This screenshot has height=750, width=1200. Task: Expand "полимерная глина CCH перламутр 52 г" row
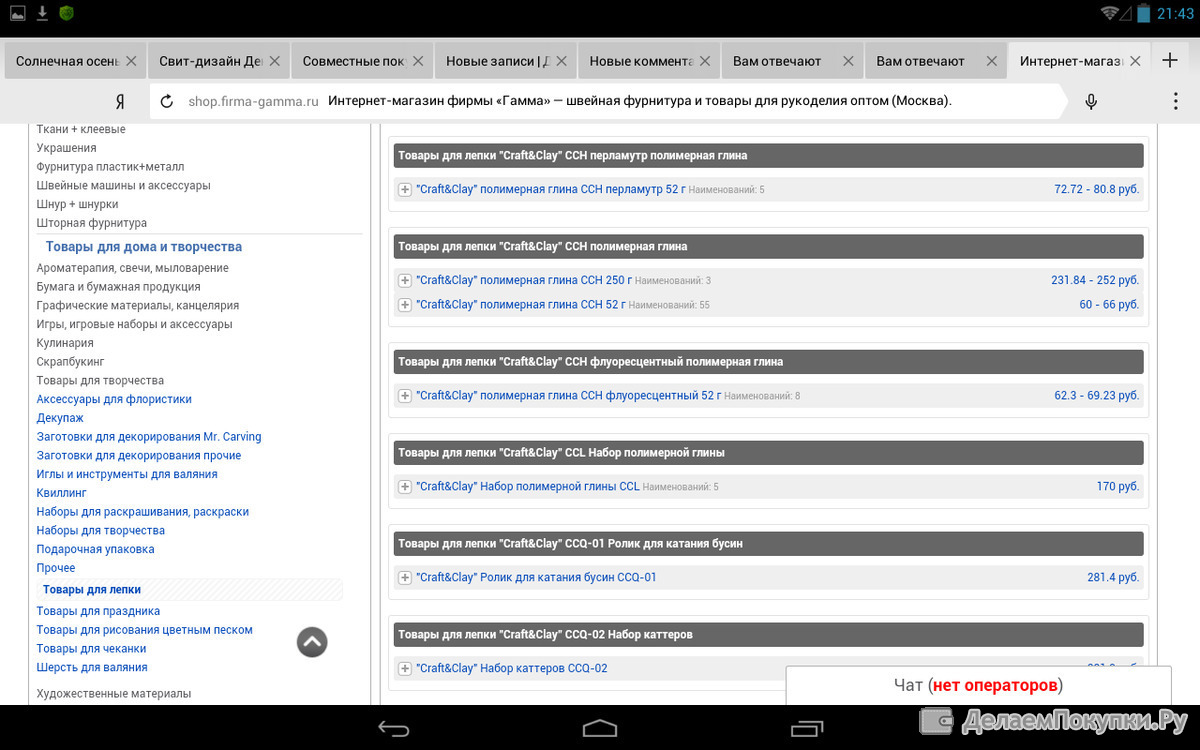[x=405, y=189]
